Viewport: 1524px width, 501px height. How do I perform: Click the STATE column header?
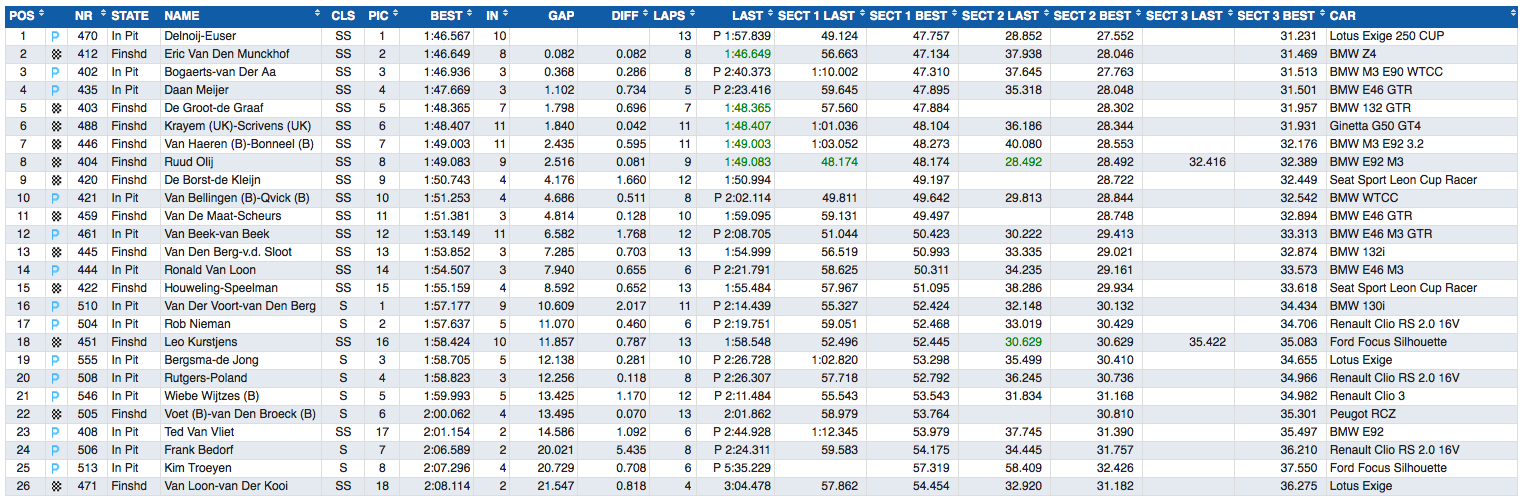(x=130, y=16)
